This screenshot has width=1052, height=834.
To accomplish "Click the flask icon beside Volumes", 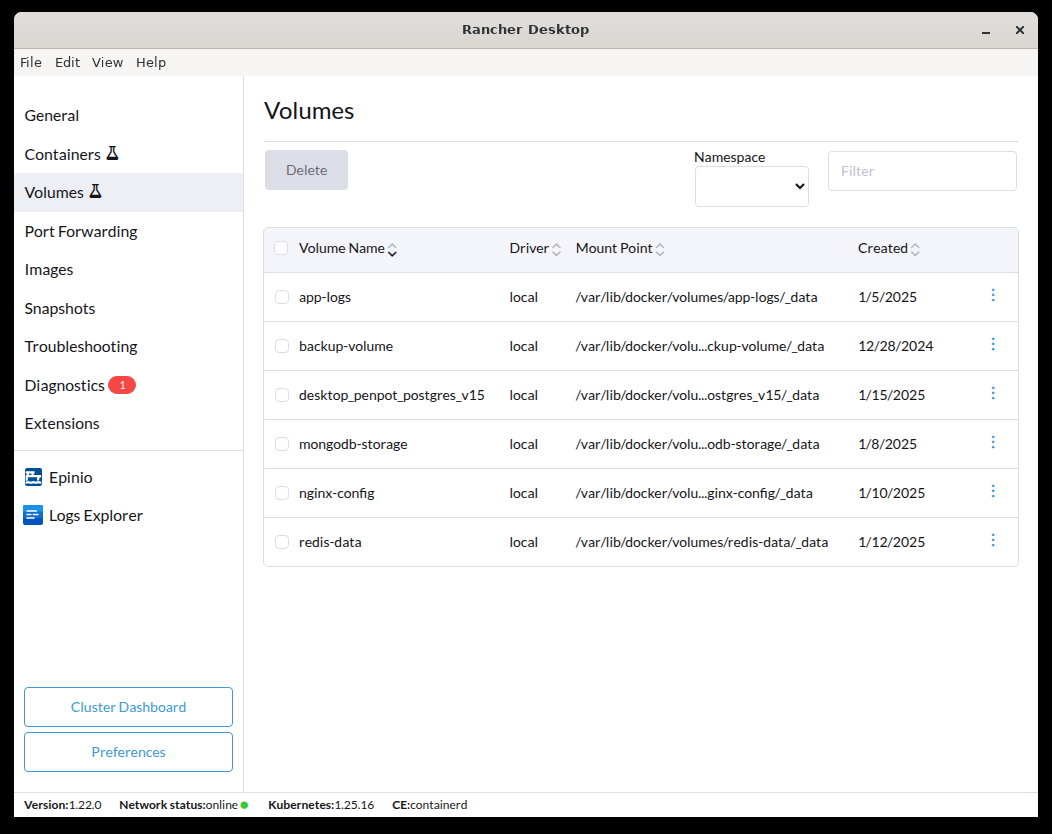I will coord(95,192).
